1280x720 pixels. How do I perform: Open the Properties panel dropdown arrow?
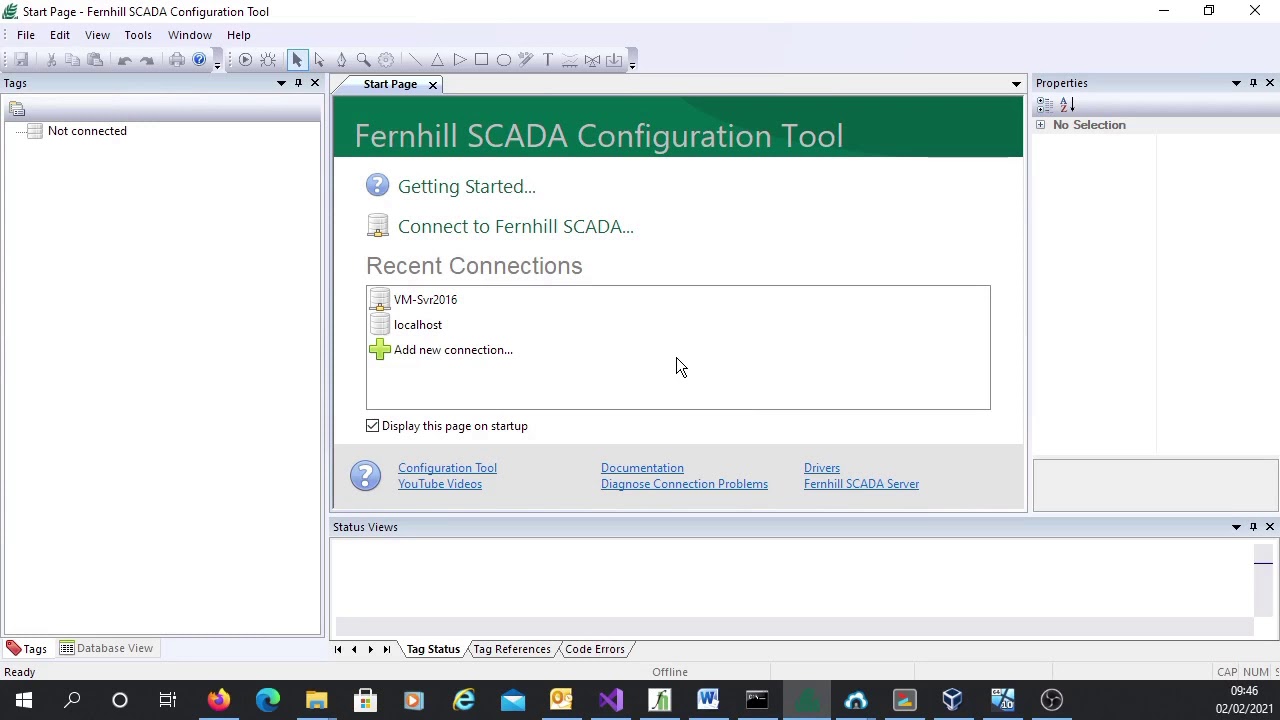[x=1236, y=83]
